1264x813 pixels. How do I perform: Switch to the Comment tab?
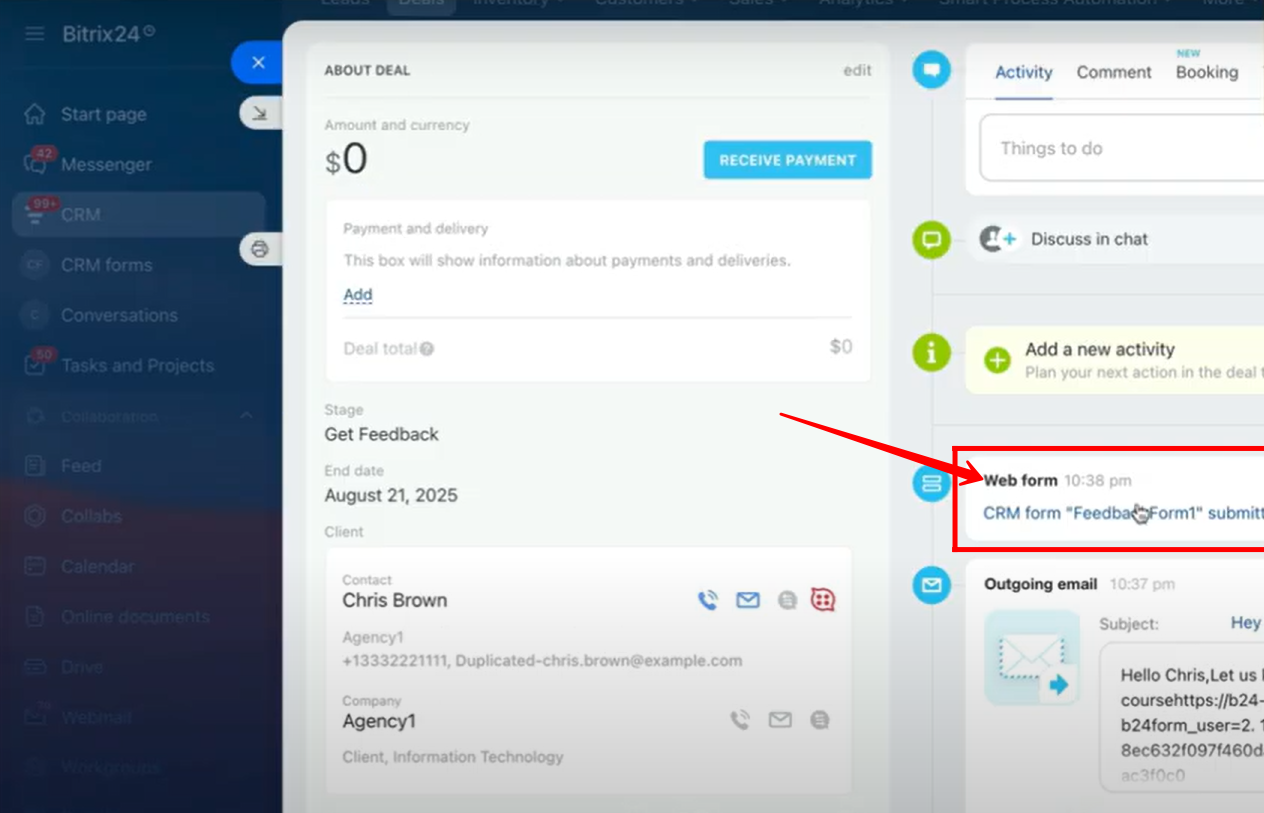1114,72
